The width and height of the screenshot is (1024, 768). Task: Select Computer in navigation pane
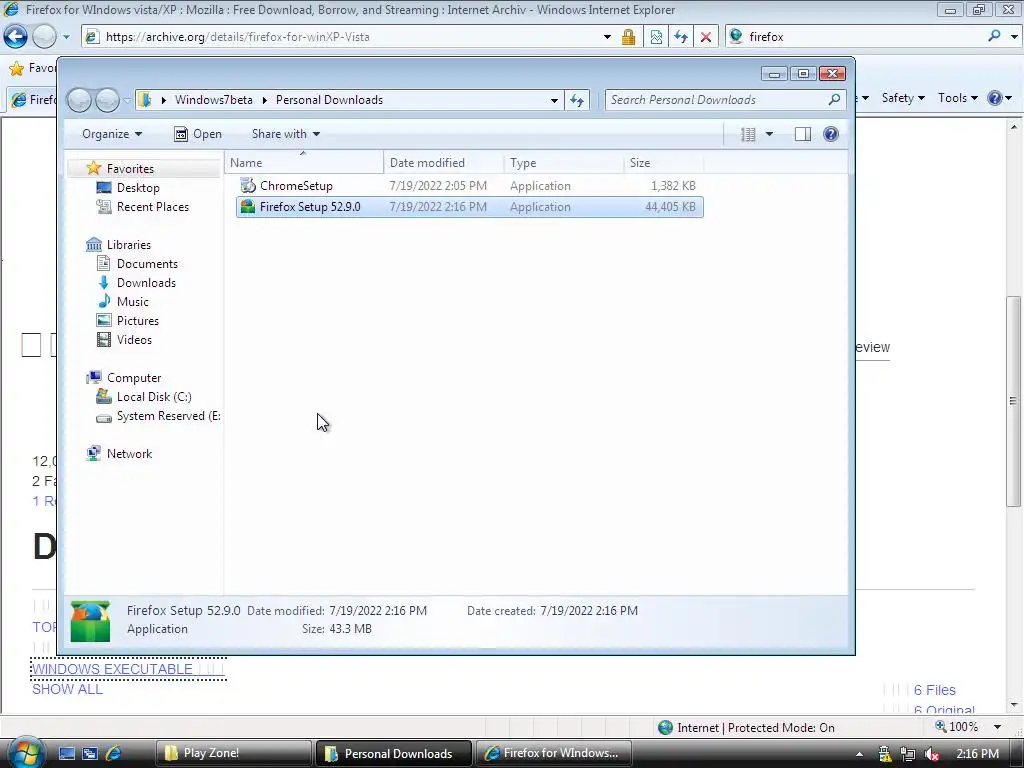coord(124,378)
